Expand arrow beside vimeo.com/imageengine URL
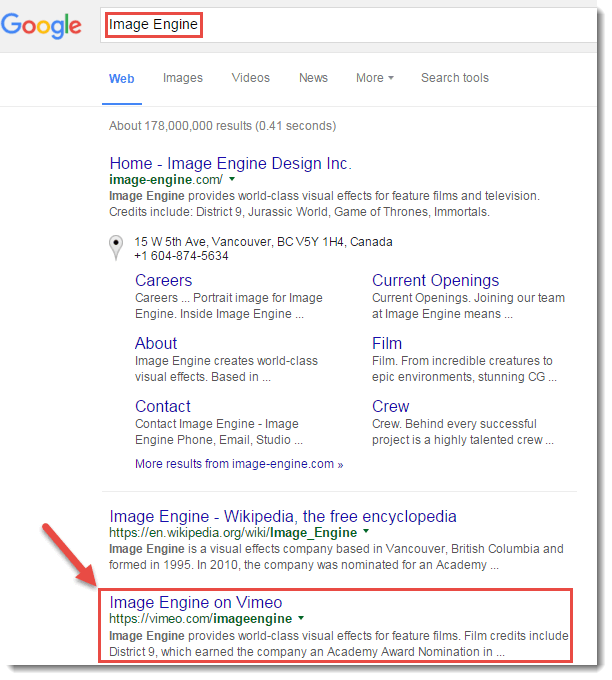 point(301,618)
